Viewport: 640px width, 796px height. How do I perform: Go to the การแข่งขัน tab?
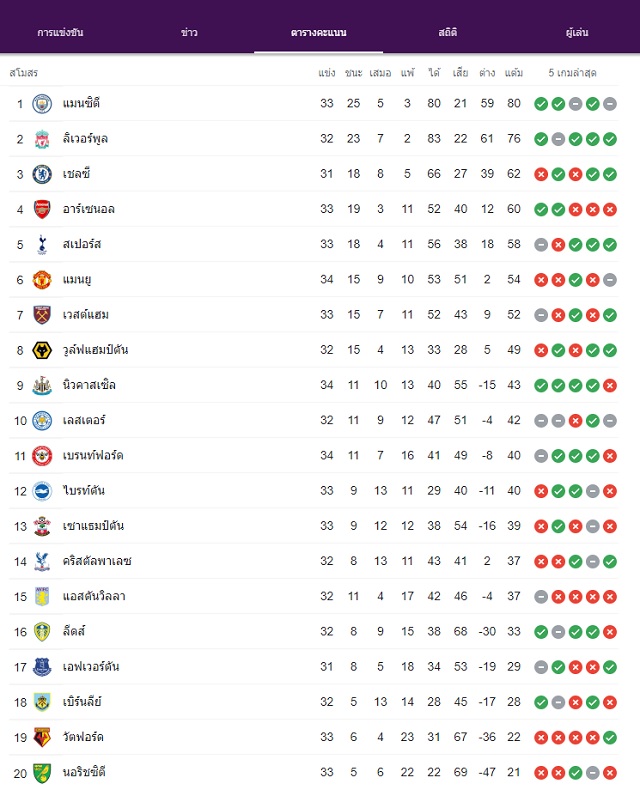pyautogui.click(x=60, y=32)
